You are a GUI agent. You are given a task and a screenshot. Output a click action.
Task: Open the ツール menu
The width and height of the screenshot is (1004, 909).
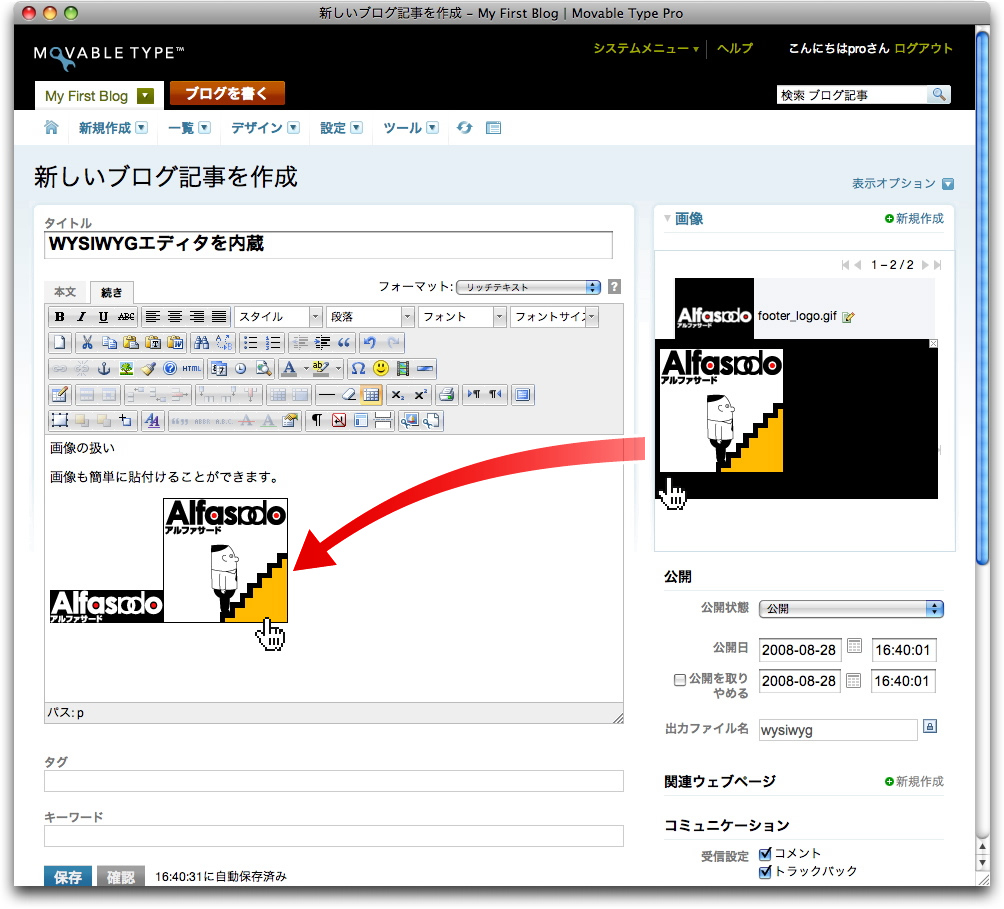click(410, 128)
